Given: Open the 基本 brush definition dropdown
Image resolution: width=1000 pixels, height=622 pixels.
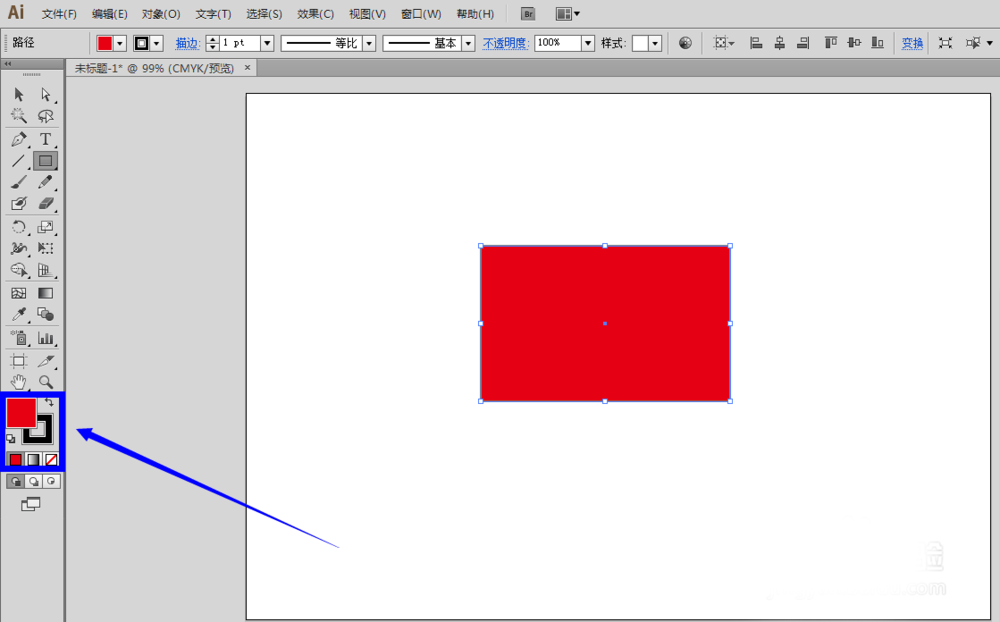Looking at the screenshot, I should click(x=467, y=43).
